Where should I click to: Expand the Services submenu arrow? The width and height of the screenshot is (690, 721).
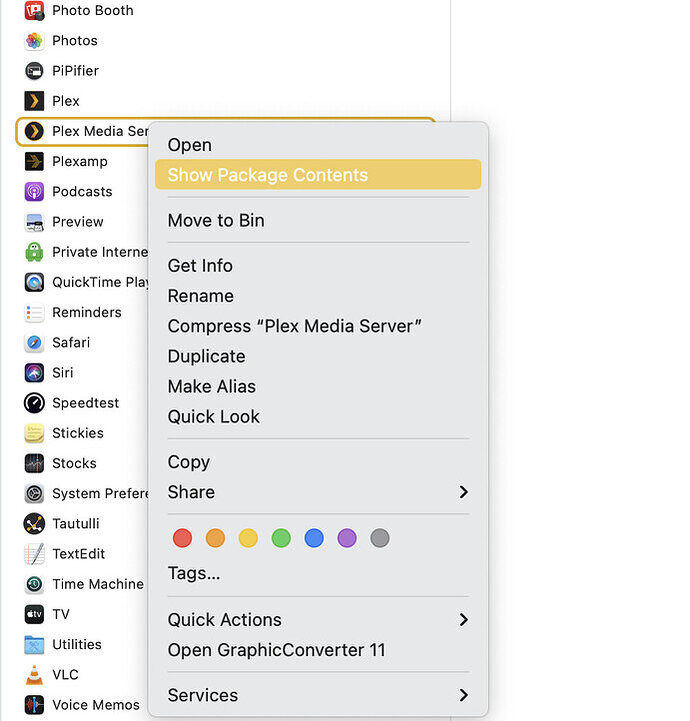point(464,695)
